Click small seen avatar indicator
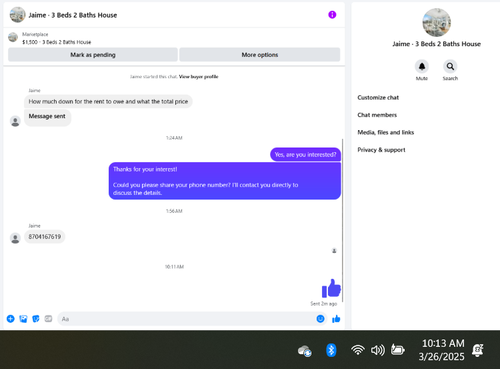 (334, 251)
